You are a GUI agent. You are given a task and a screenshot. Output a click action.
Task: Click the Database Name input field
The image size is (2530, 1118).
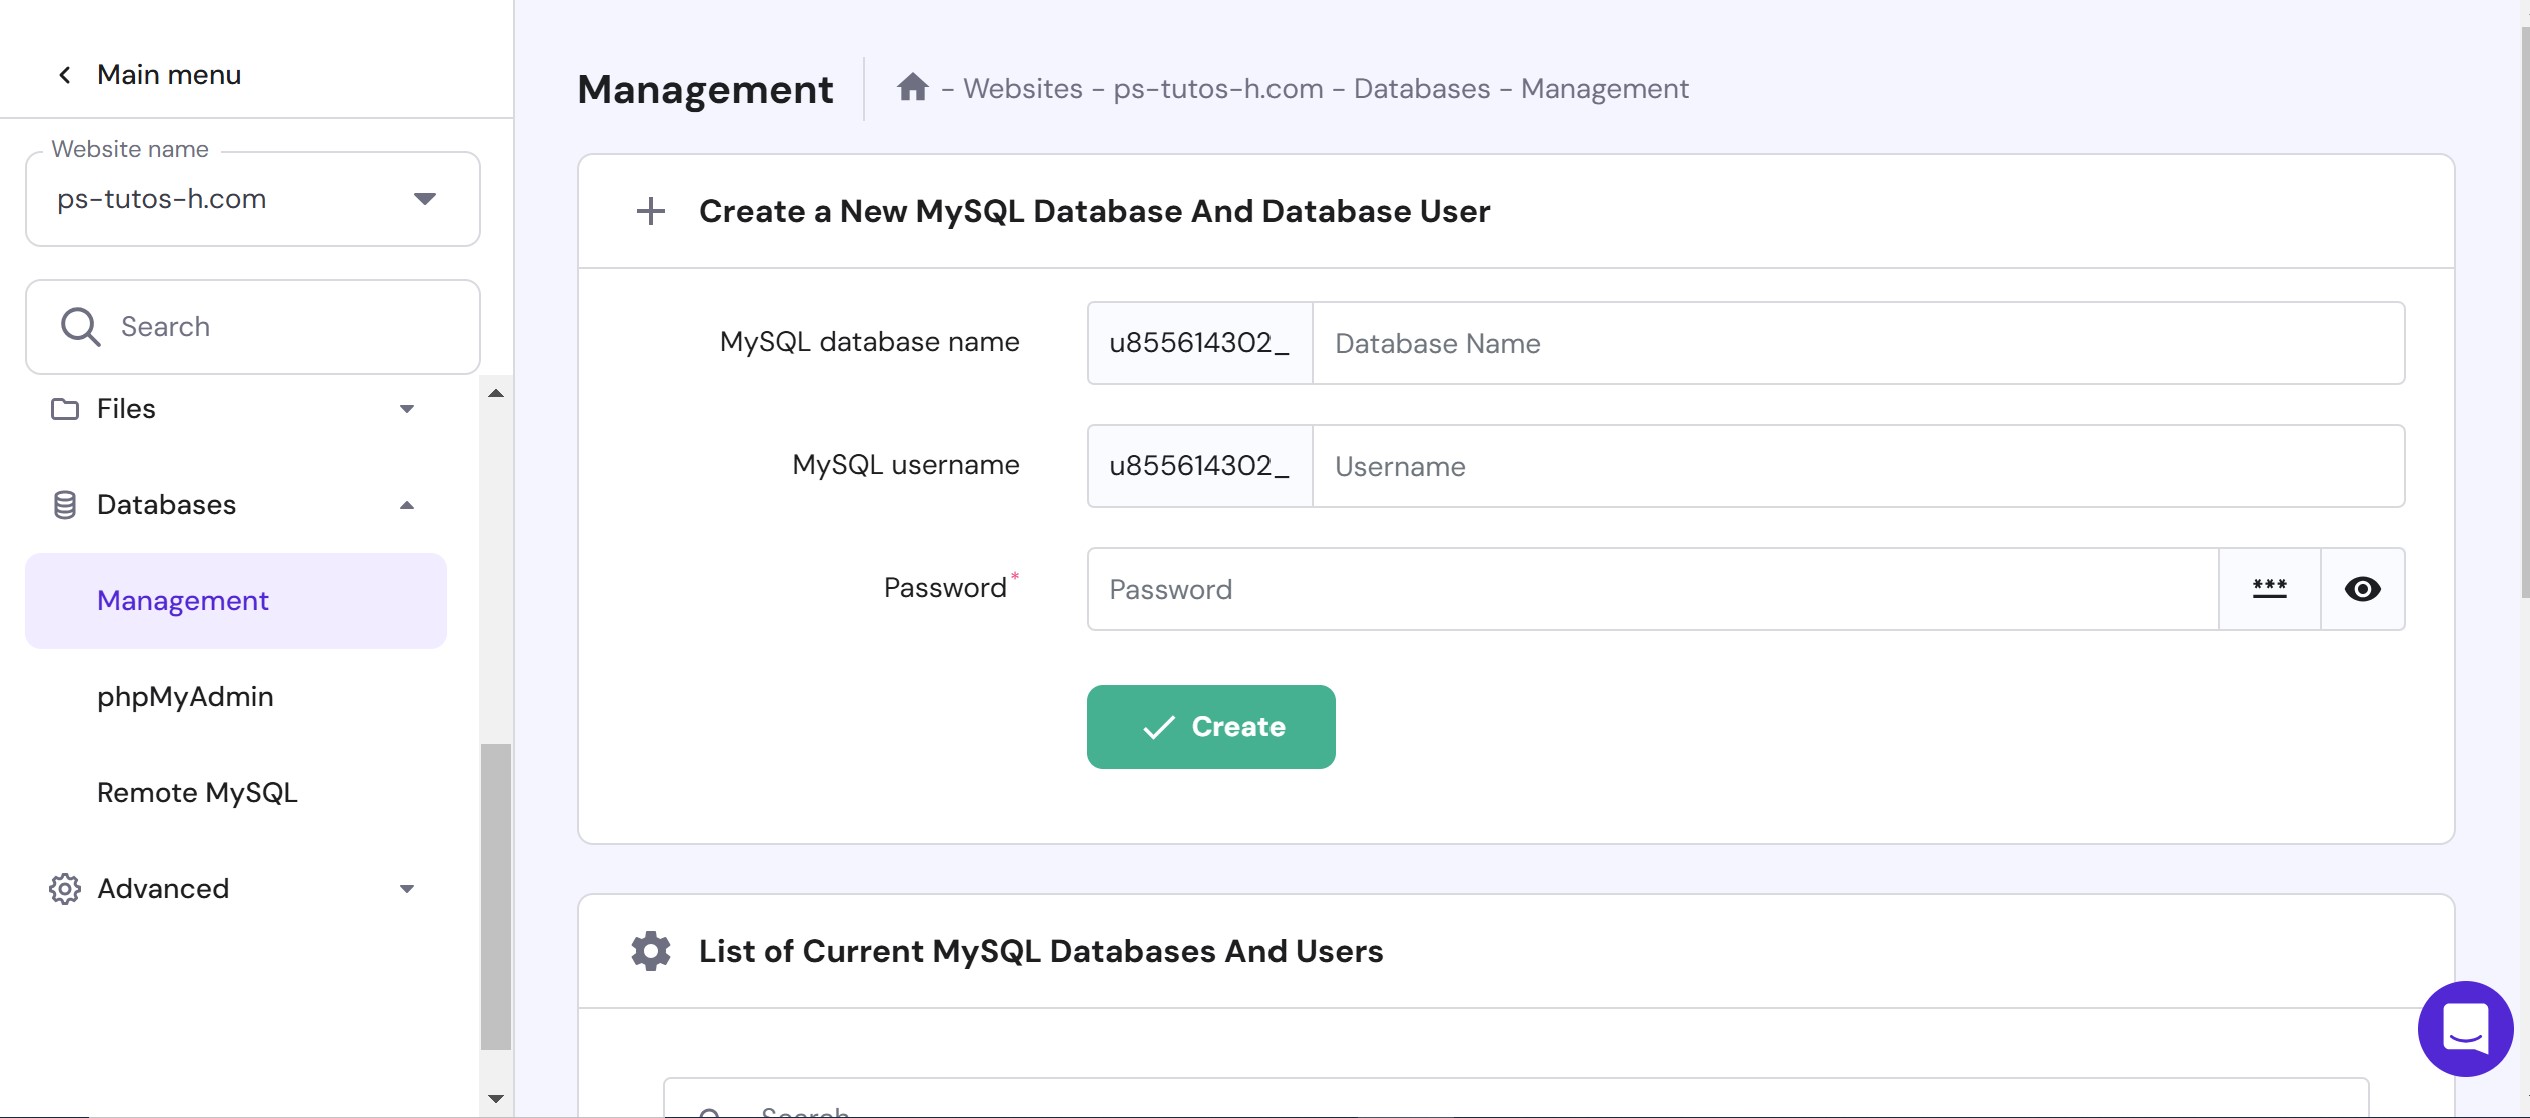[x=1859, y=343]
